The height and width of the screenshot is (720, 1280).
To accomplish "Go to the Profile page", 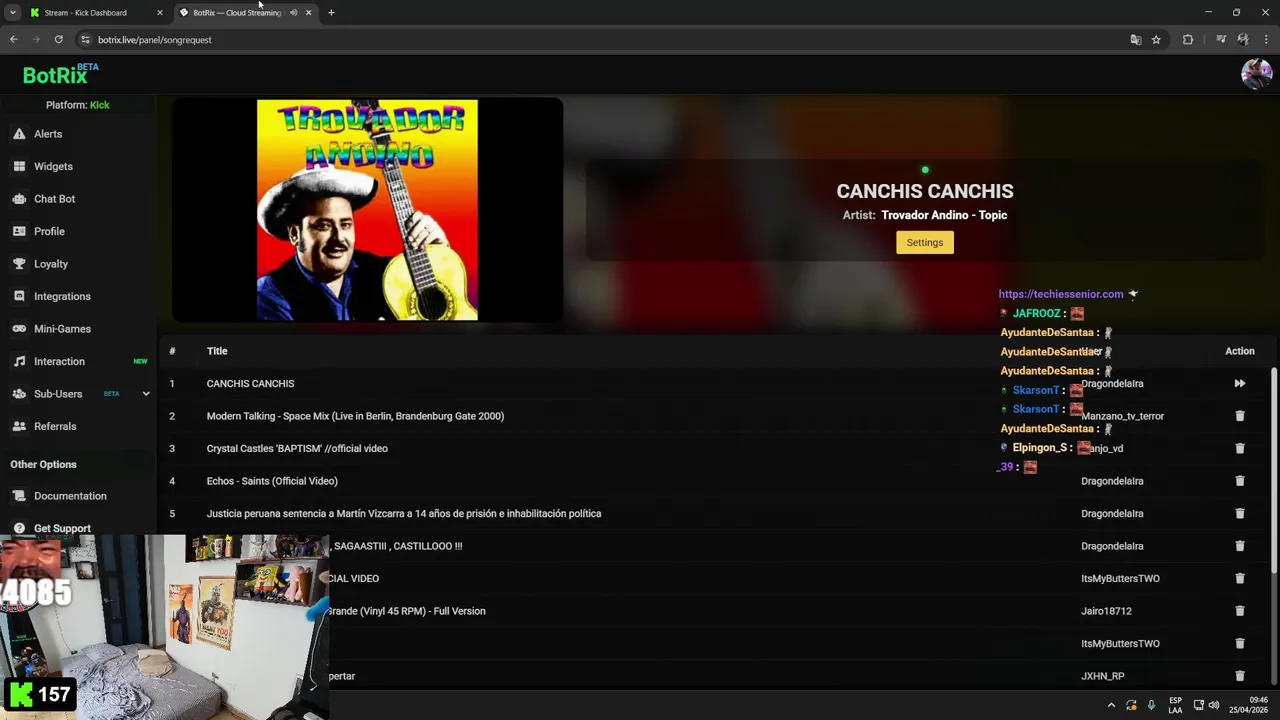I will click(49, 231).
